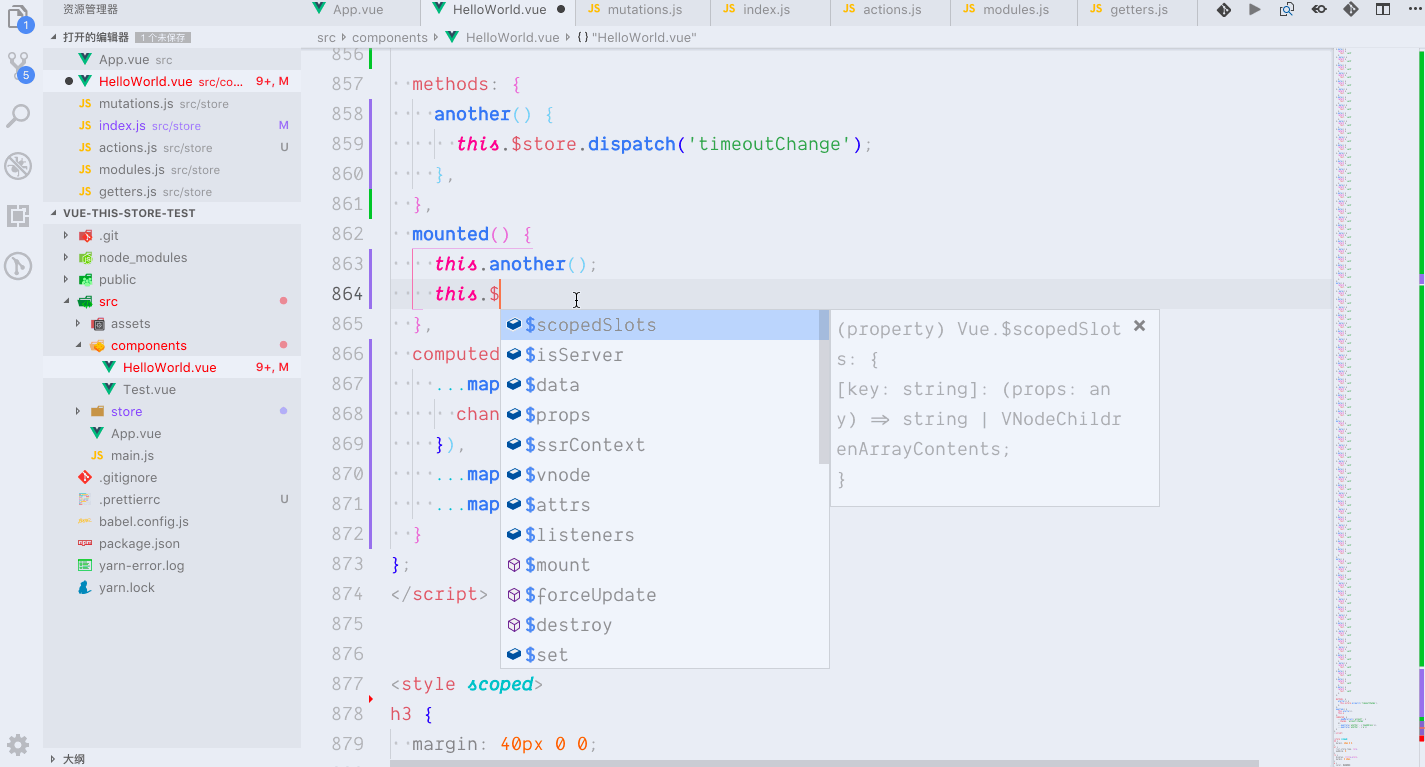Select the $props suggestion
Screen dimensions: 1425x767
pyautogui.click(x=660, y=415)
